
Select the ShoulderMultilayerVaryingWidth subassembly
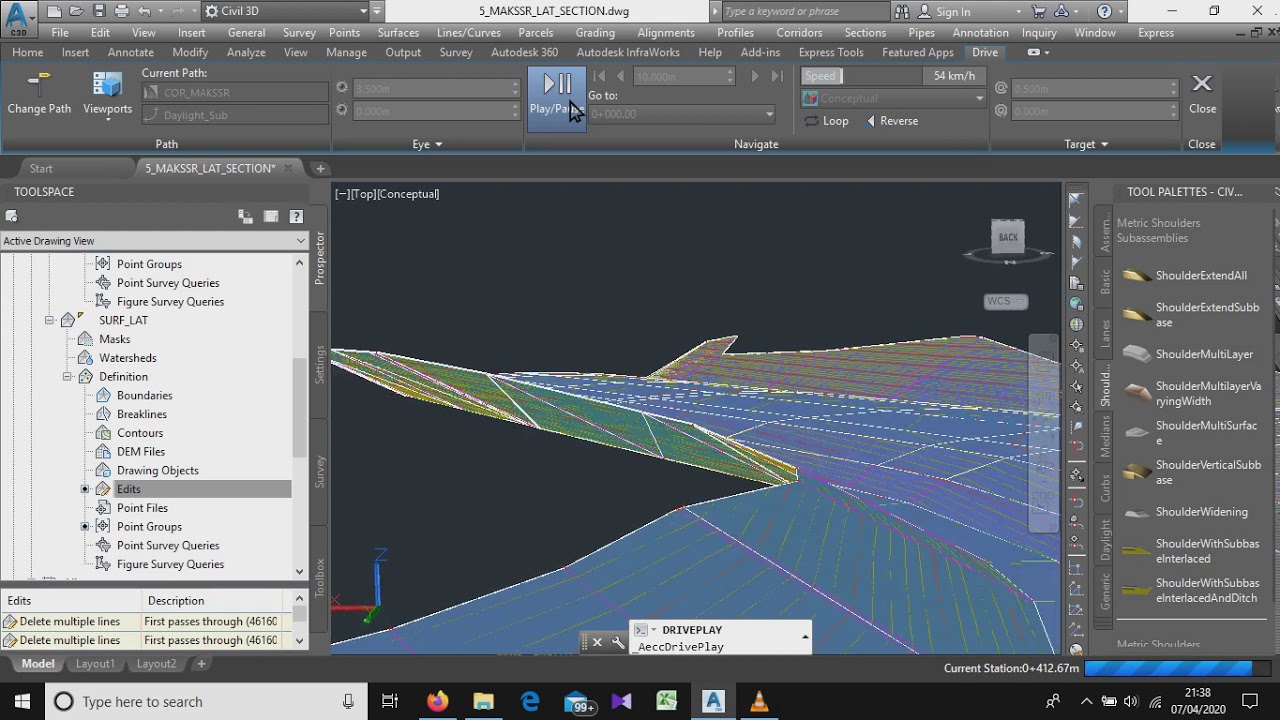(1192, 393)
